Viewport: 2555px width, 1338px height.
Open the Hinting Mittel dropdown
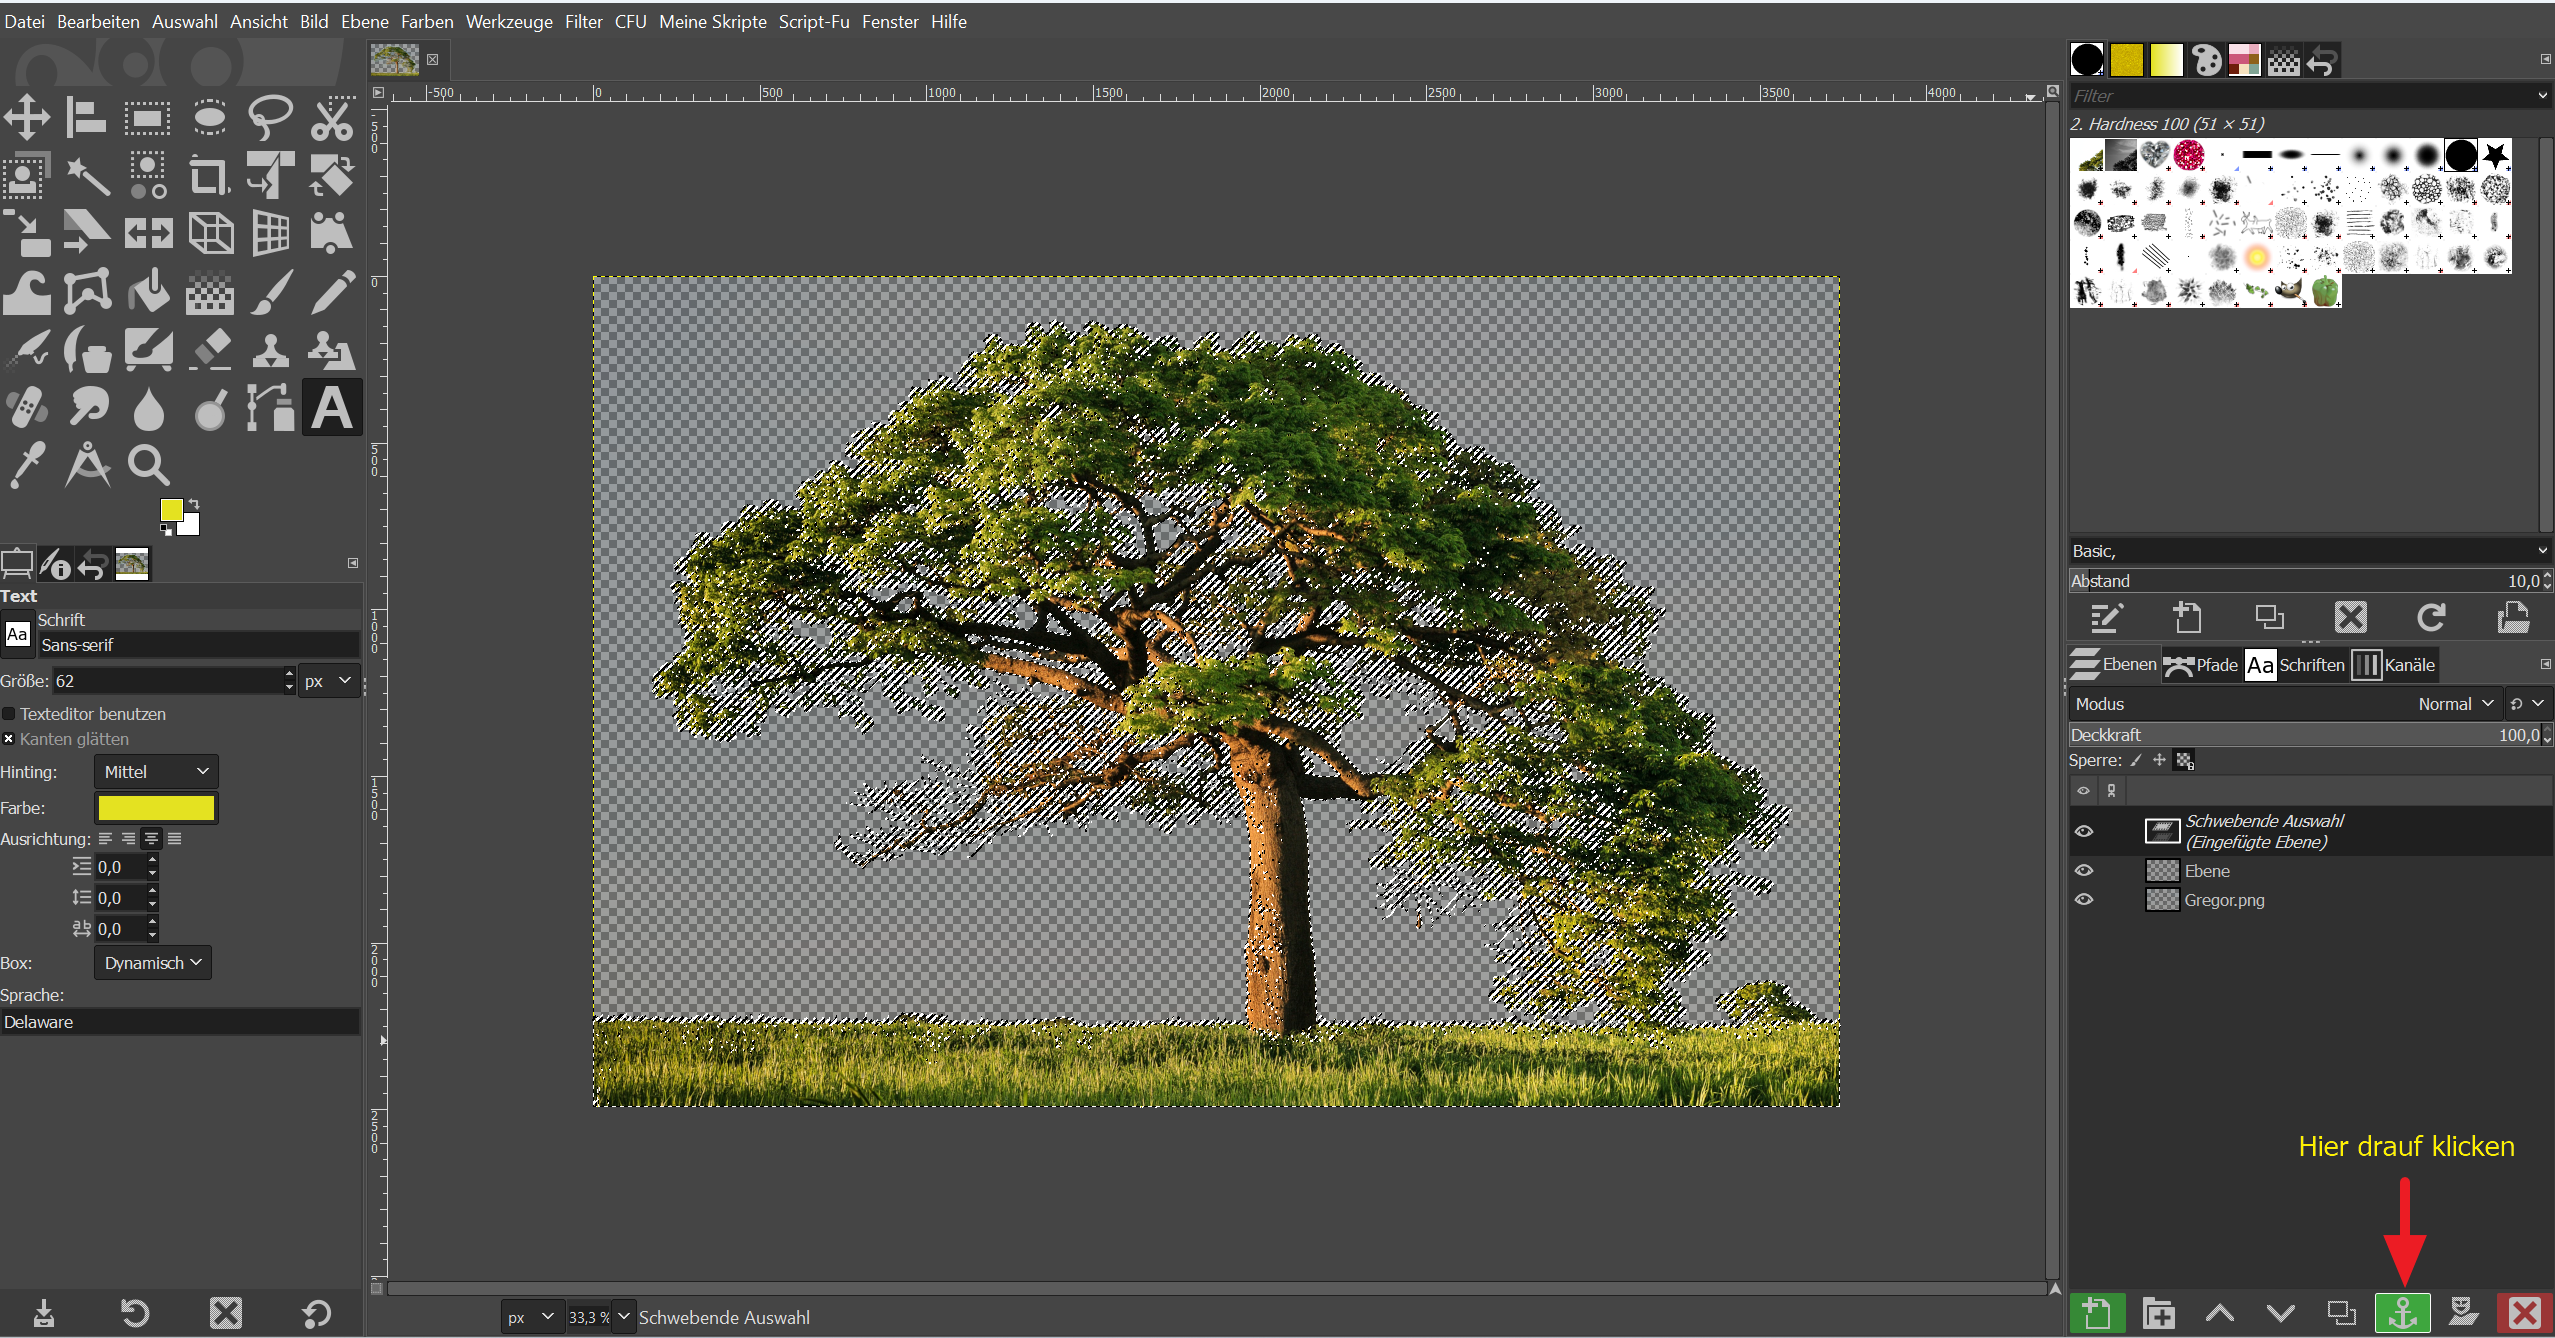pos(156,772)
